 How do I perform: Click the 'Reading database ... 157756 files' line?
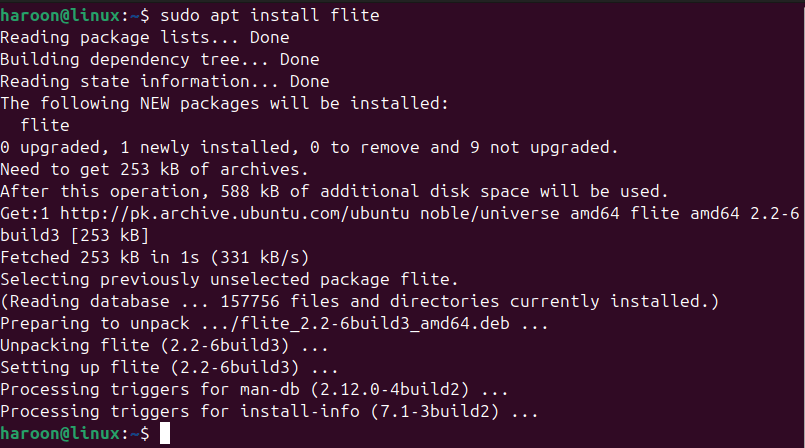(x=359, y=301)
